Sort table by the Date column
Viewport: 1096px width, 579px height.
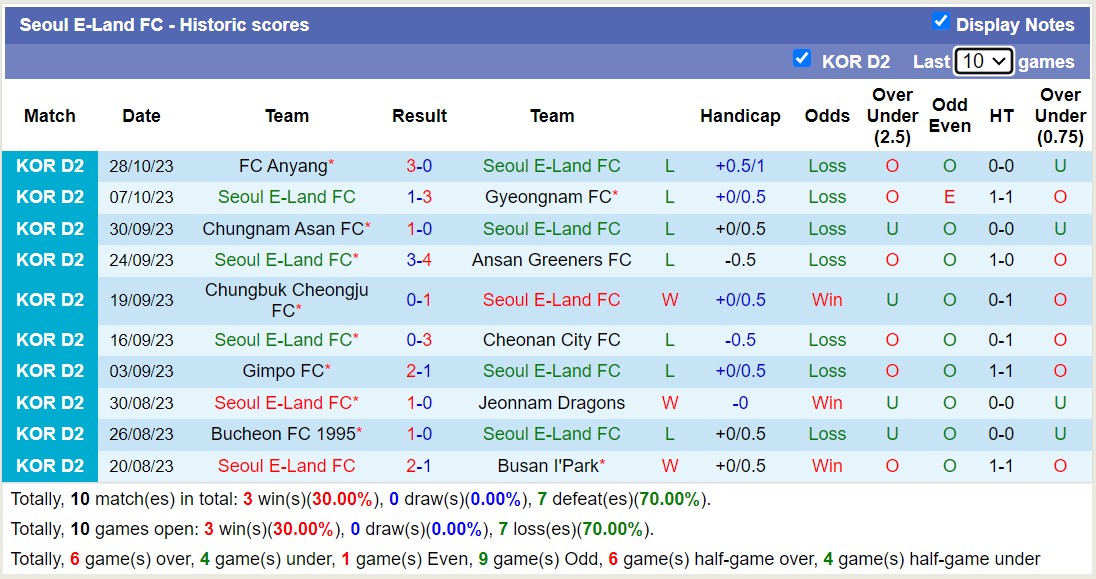(x=141, y=116)
